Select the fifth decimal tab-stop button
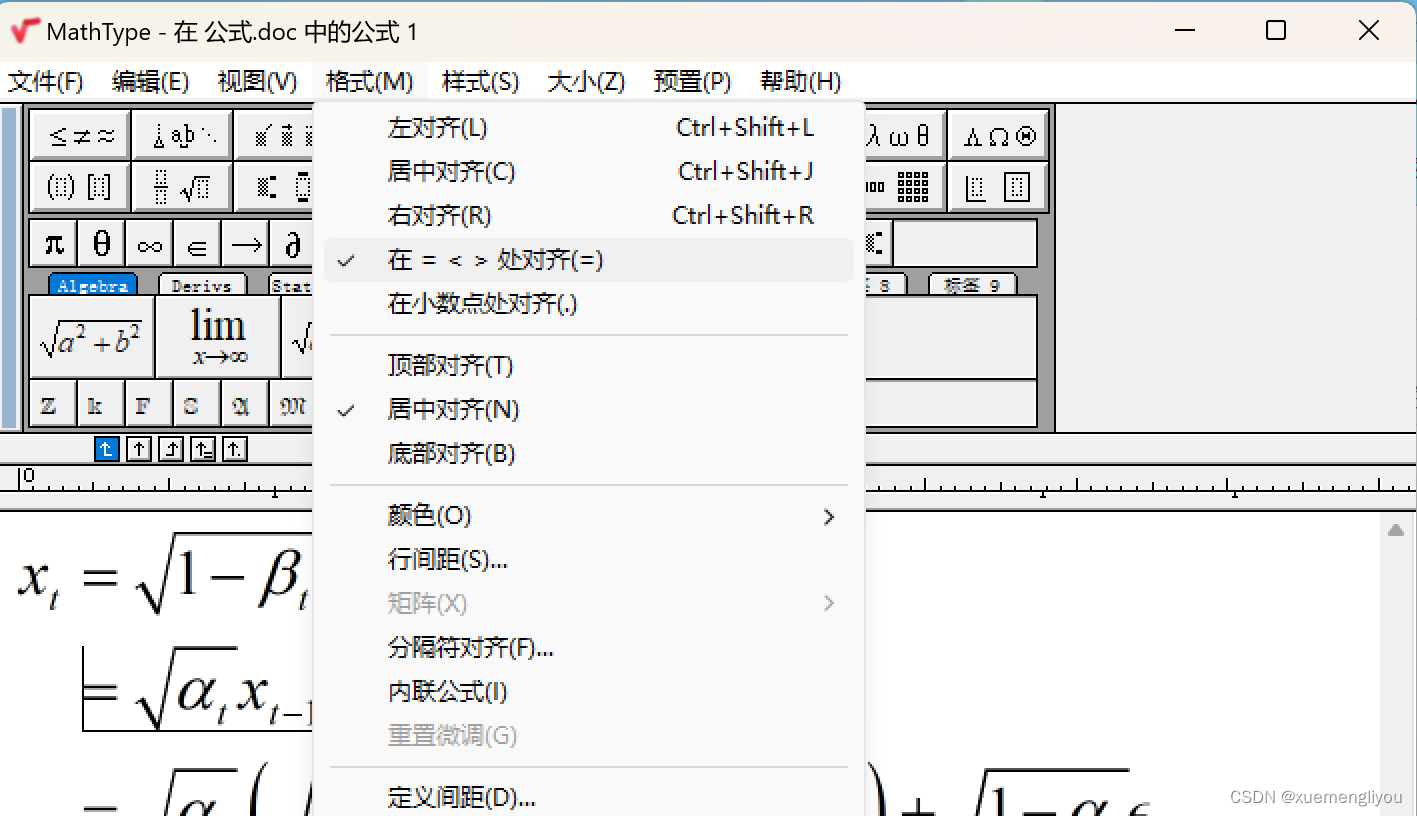Image resolution: width=1417 pixels, height=816 pixels. 235,450
